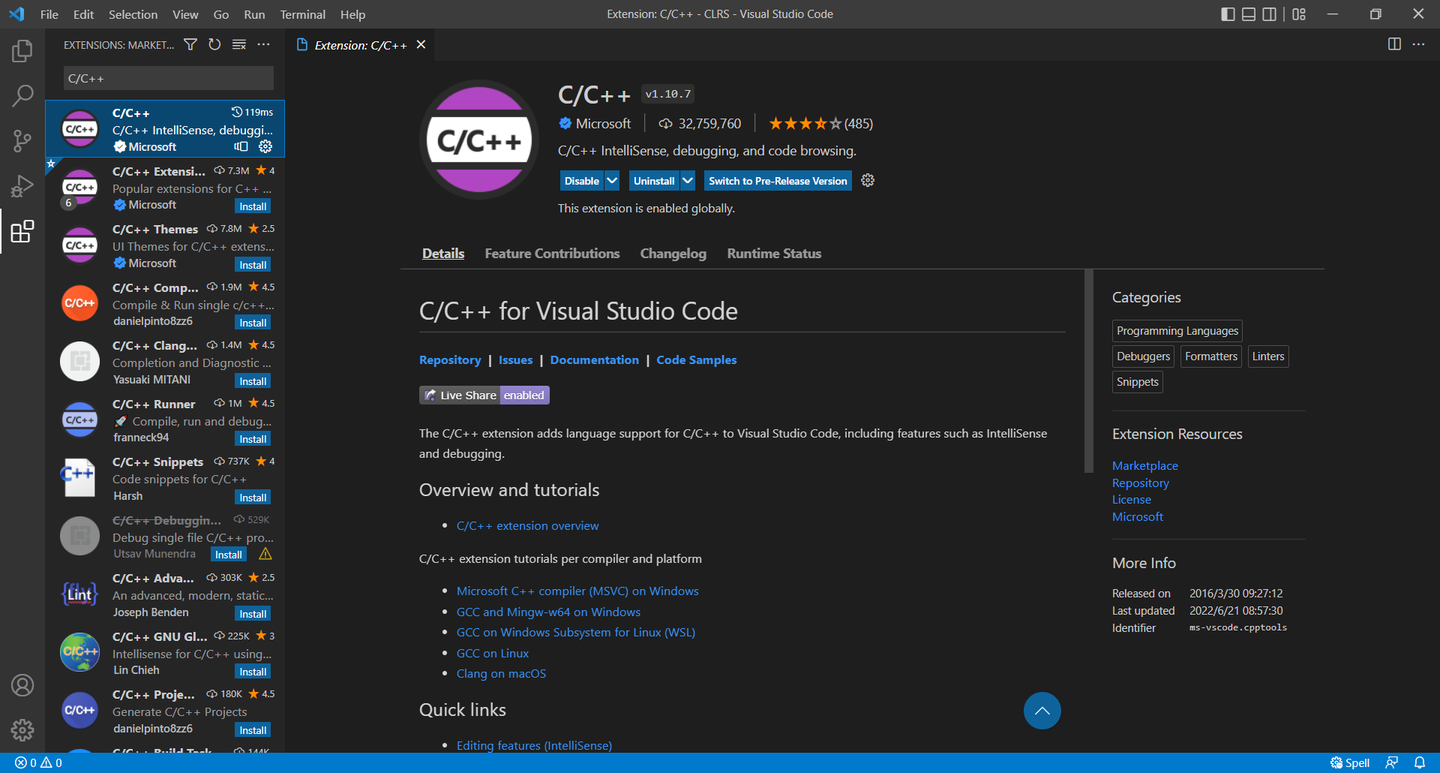Open the Search view in activity bar

point(22,96)
